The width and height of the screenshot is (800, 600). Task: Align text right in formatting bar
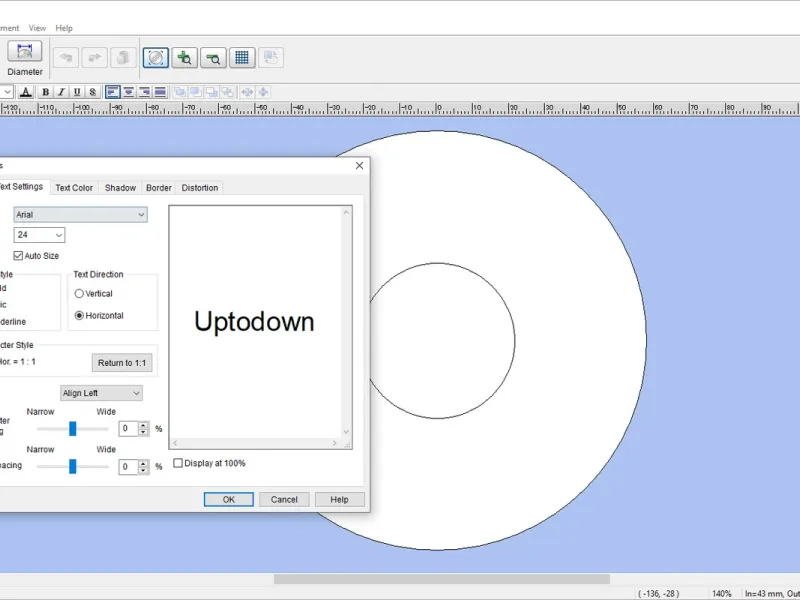[144, 92]
